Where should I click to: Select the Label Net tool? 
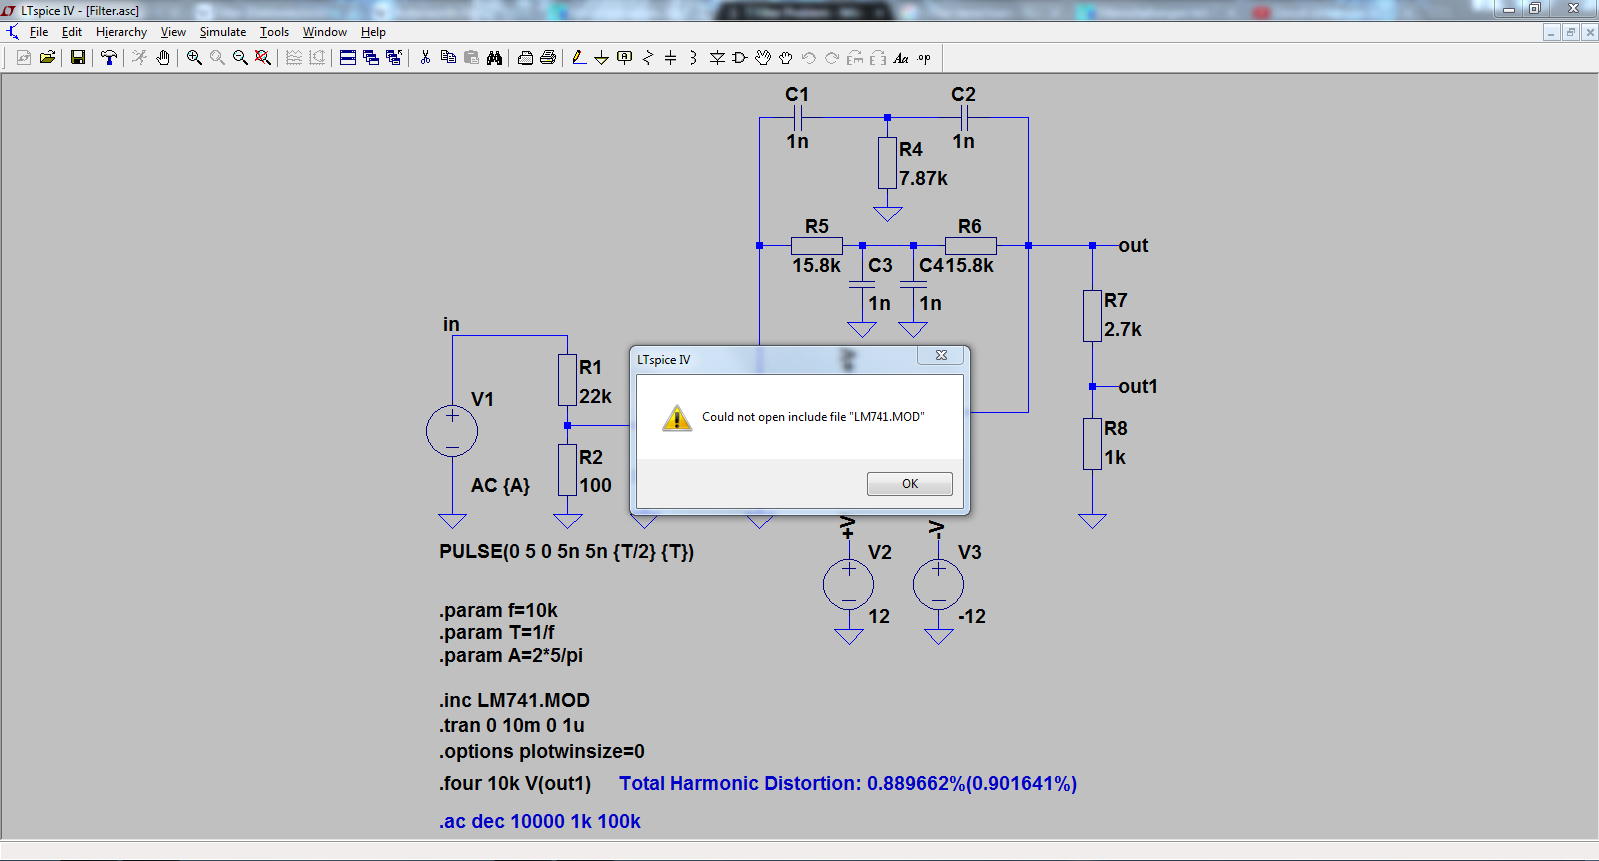[625, 58]
